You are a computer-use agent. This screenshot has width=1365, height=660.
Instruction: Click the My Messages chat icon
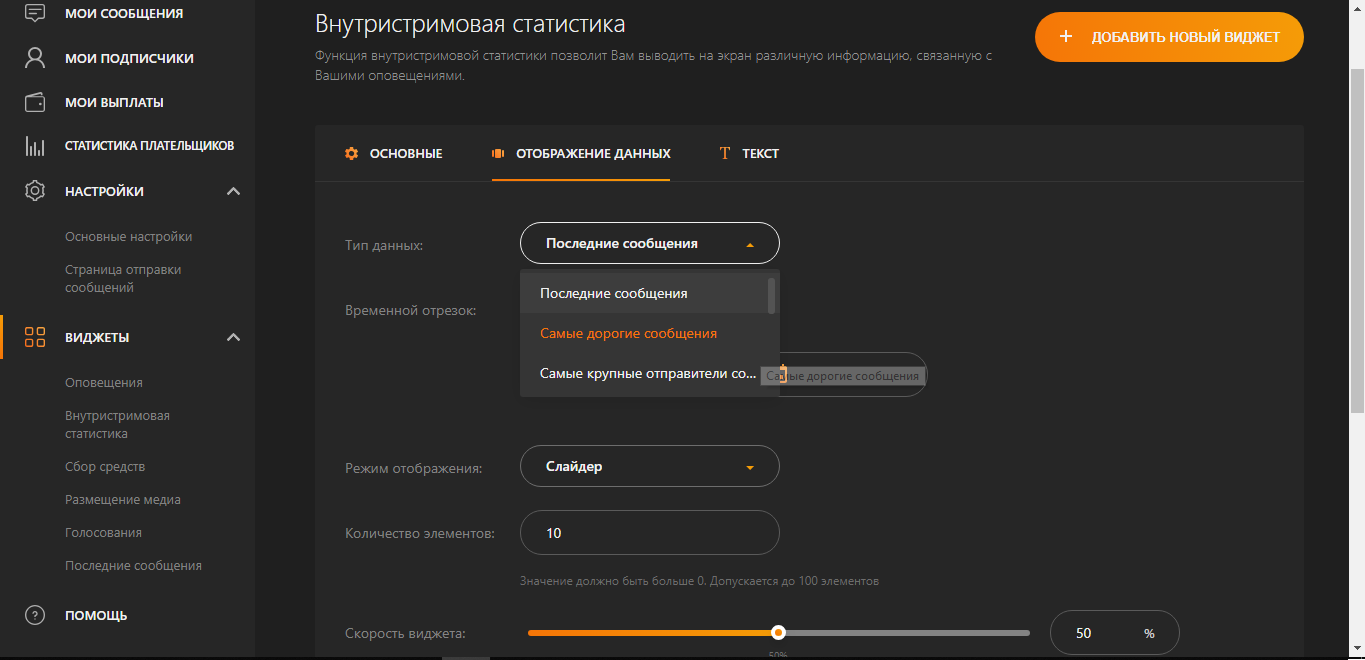[35, 13]
